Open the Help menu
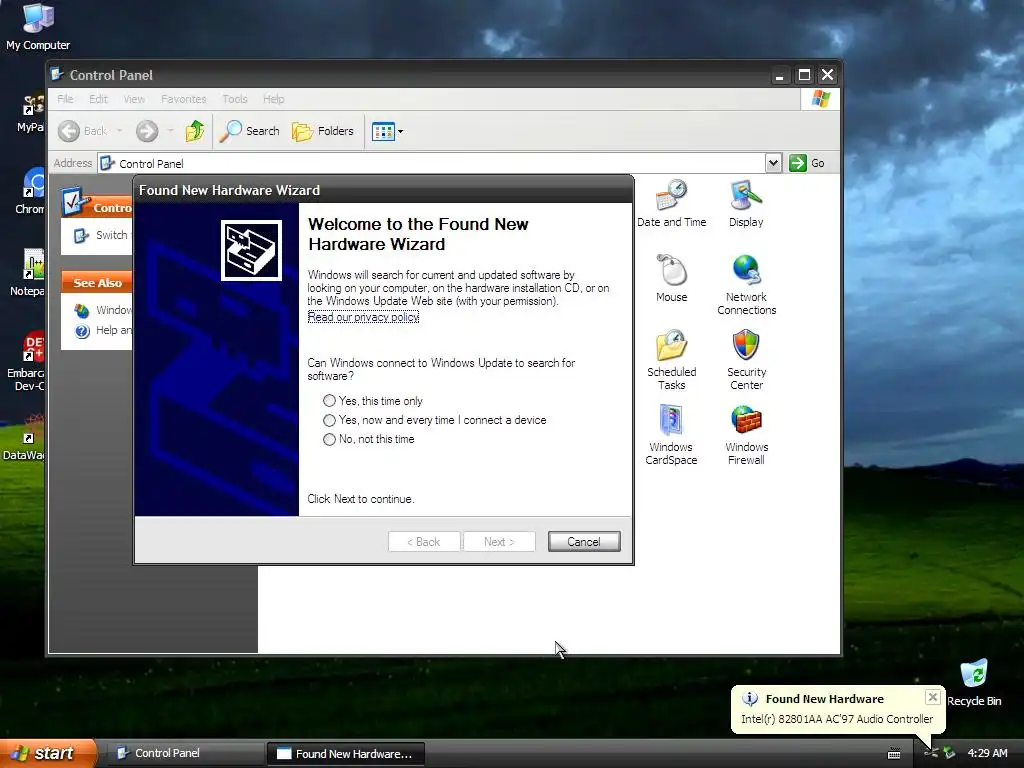1024x768 pixels. pos(274,99)
